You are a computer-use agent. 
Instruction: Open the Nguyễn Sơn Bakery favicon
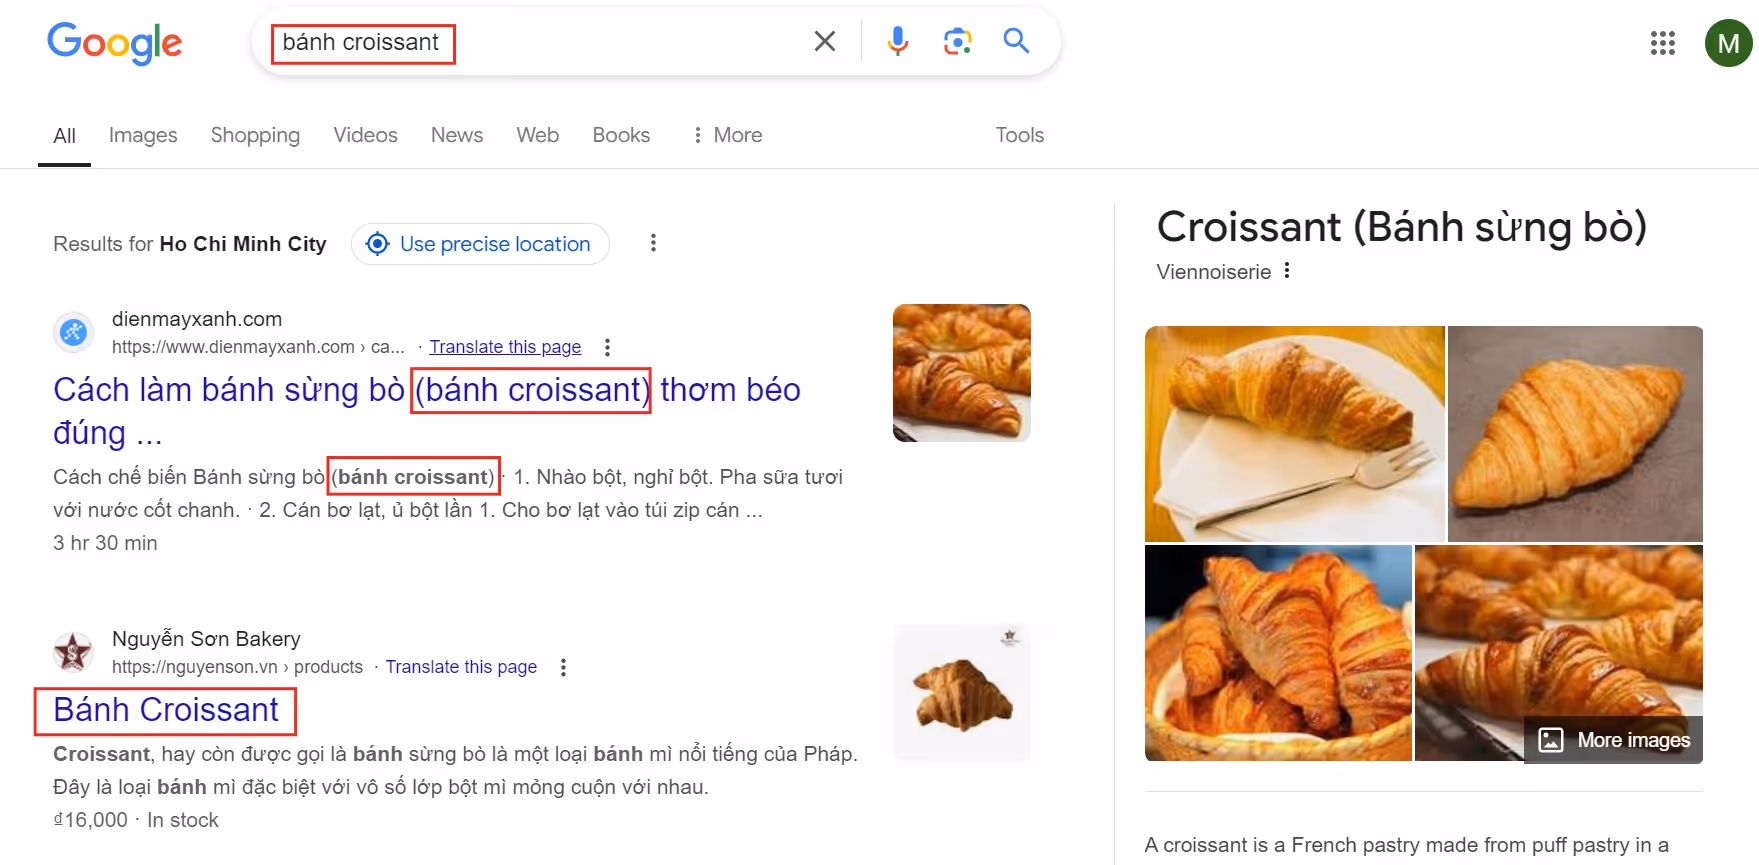point(74,652)
